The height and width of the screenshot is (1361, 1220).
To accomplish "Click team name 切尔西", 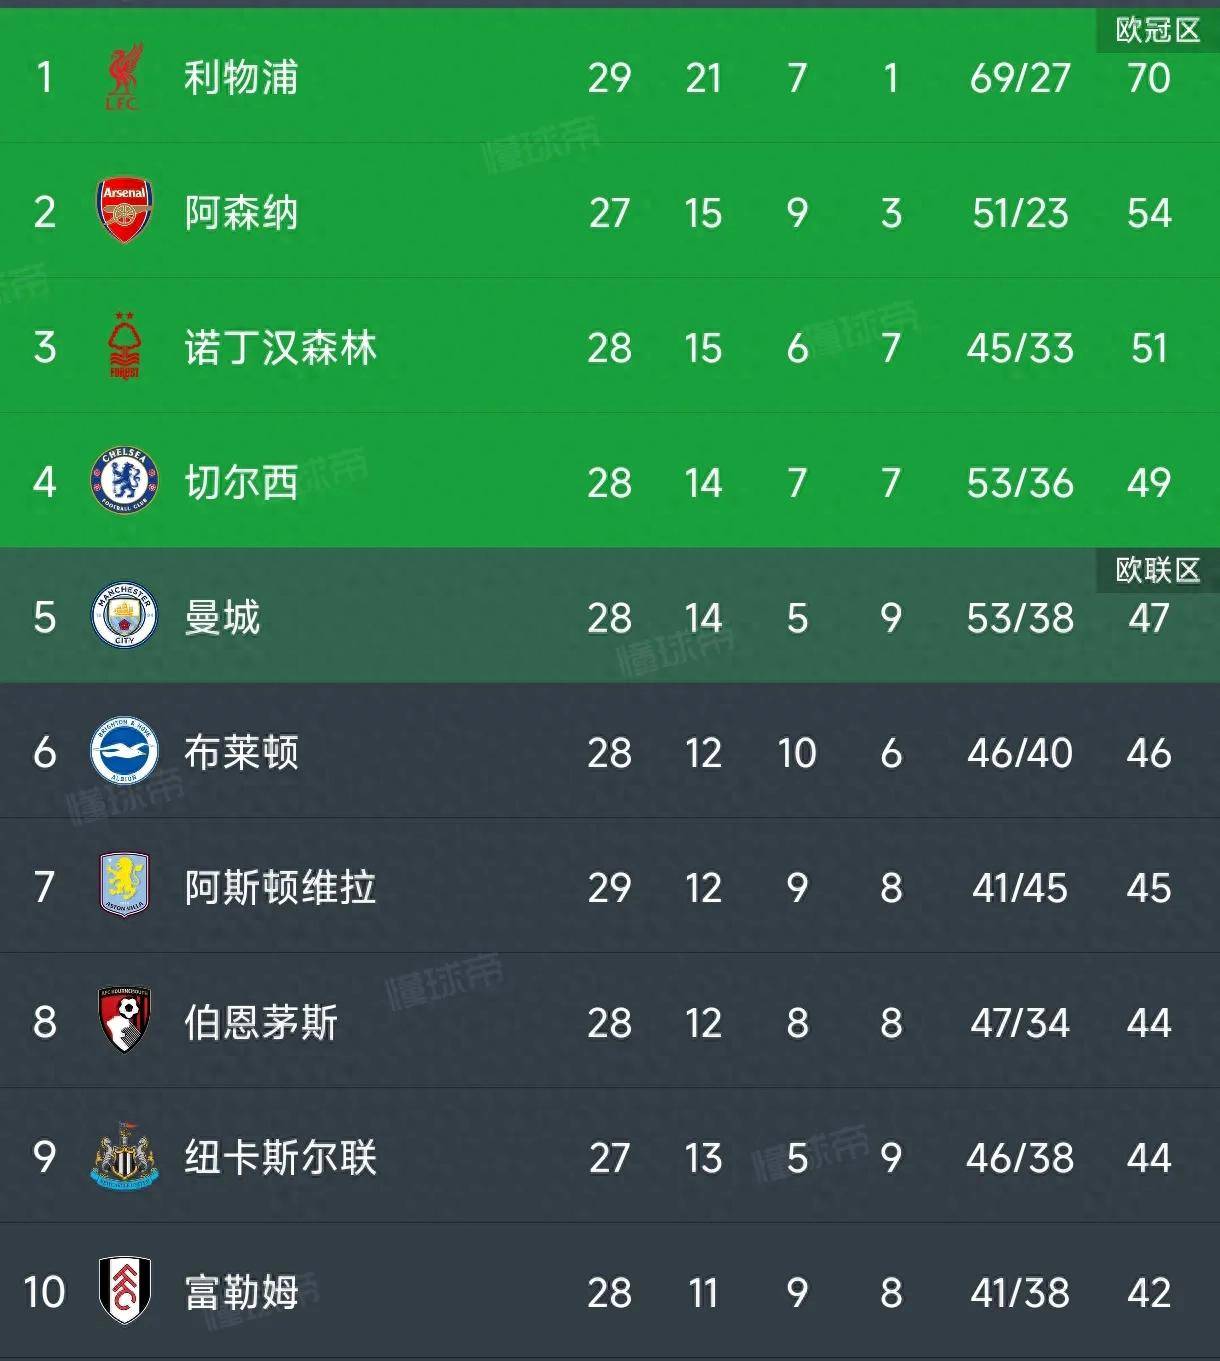I will point(241,483).
